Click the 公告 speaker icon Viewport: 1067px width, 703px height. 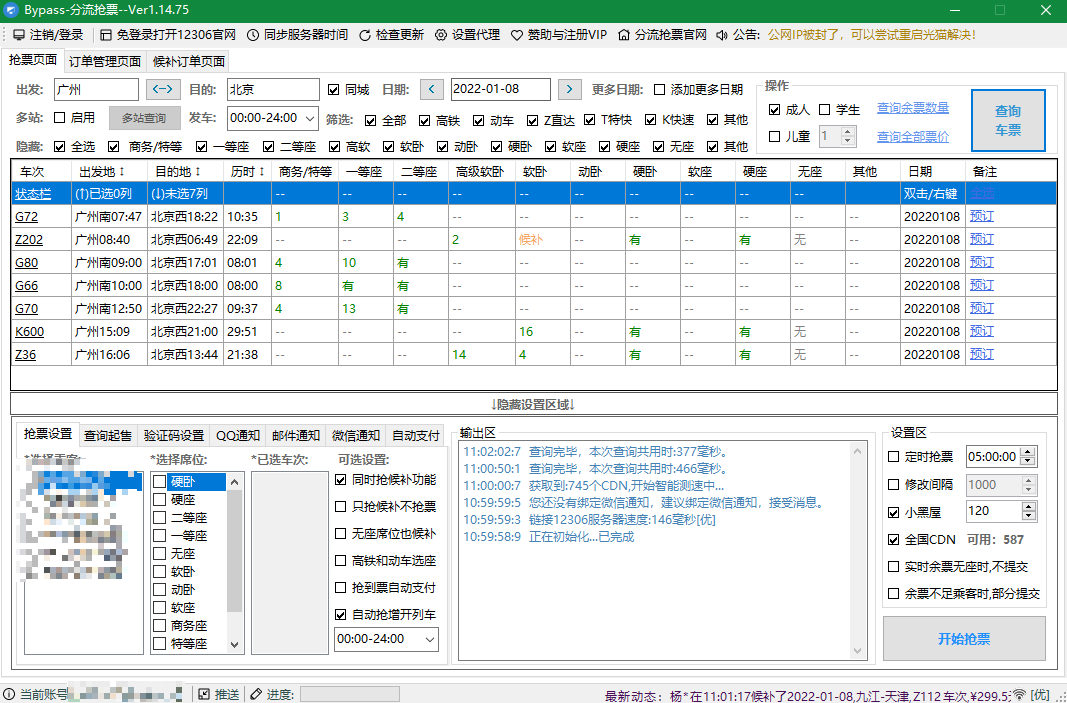tap(722, 35)
